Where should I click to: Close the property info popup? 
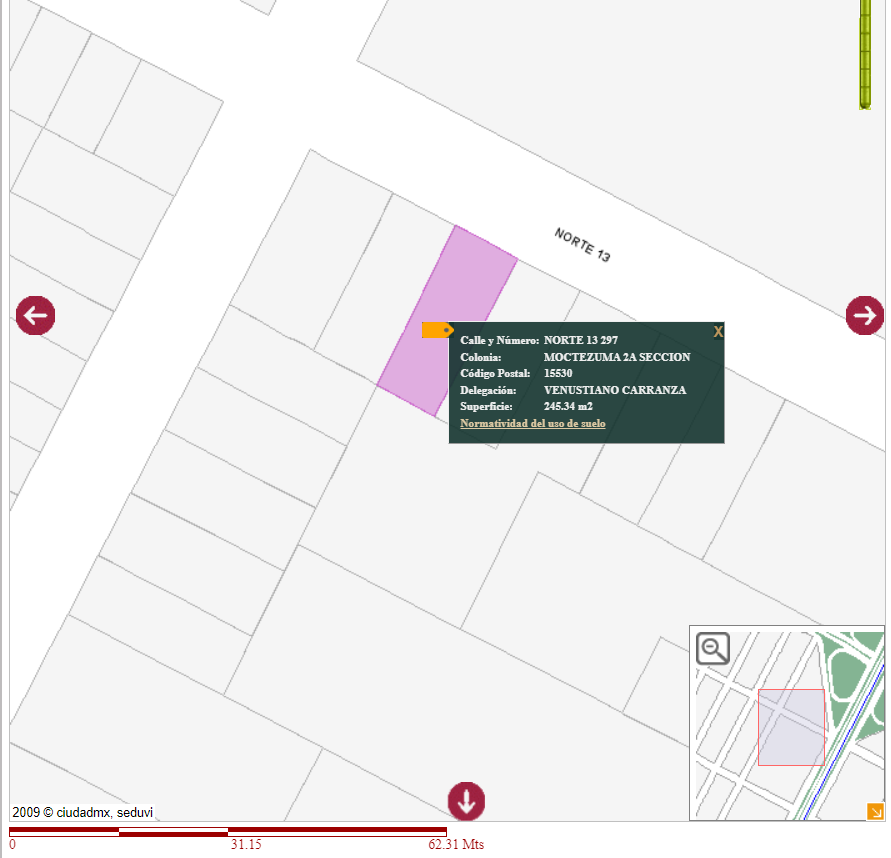[718, 332]
